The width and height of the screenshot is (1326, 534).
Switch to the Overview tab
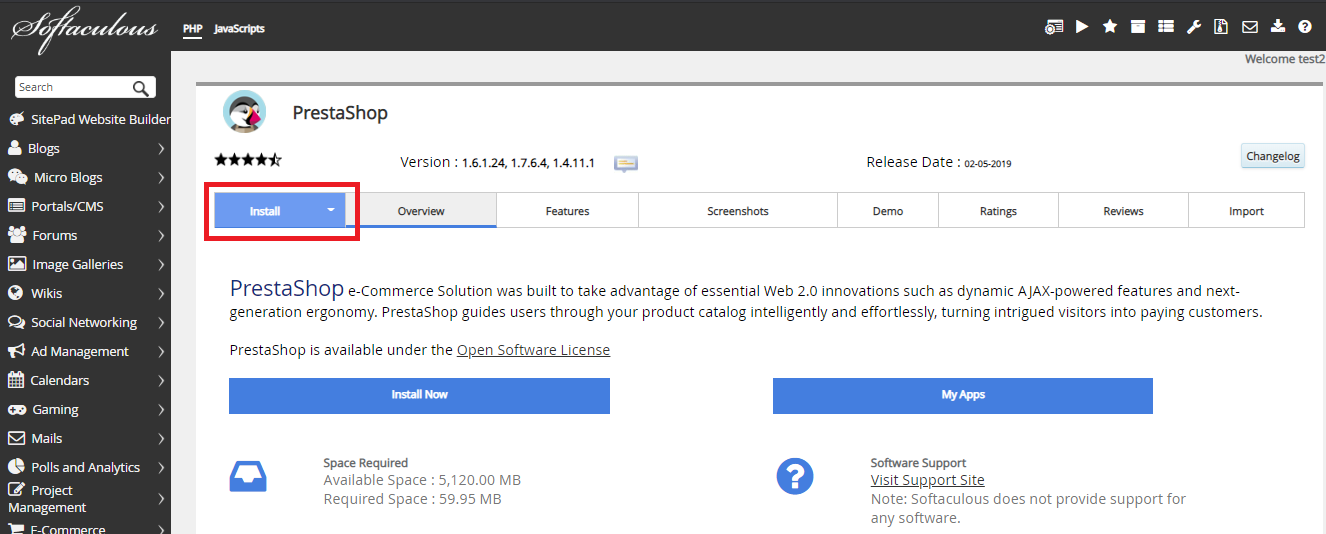click(x=421, y=211)
